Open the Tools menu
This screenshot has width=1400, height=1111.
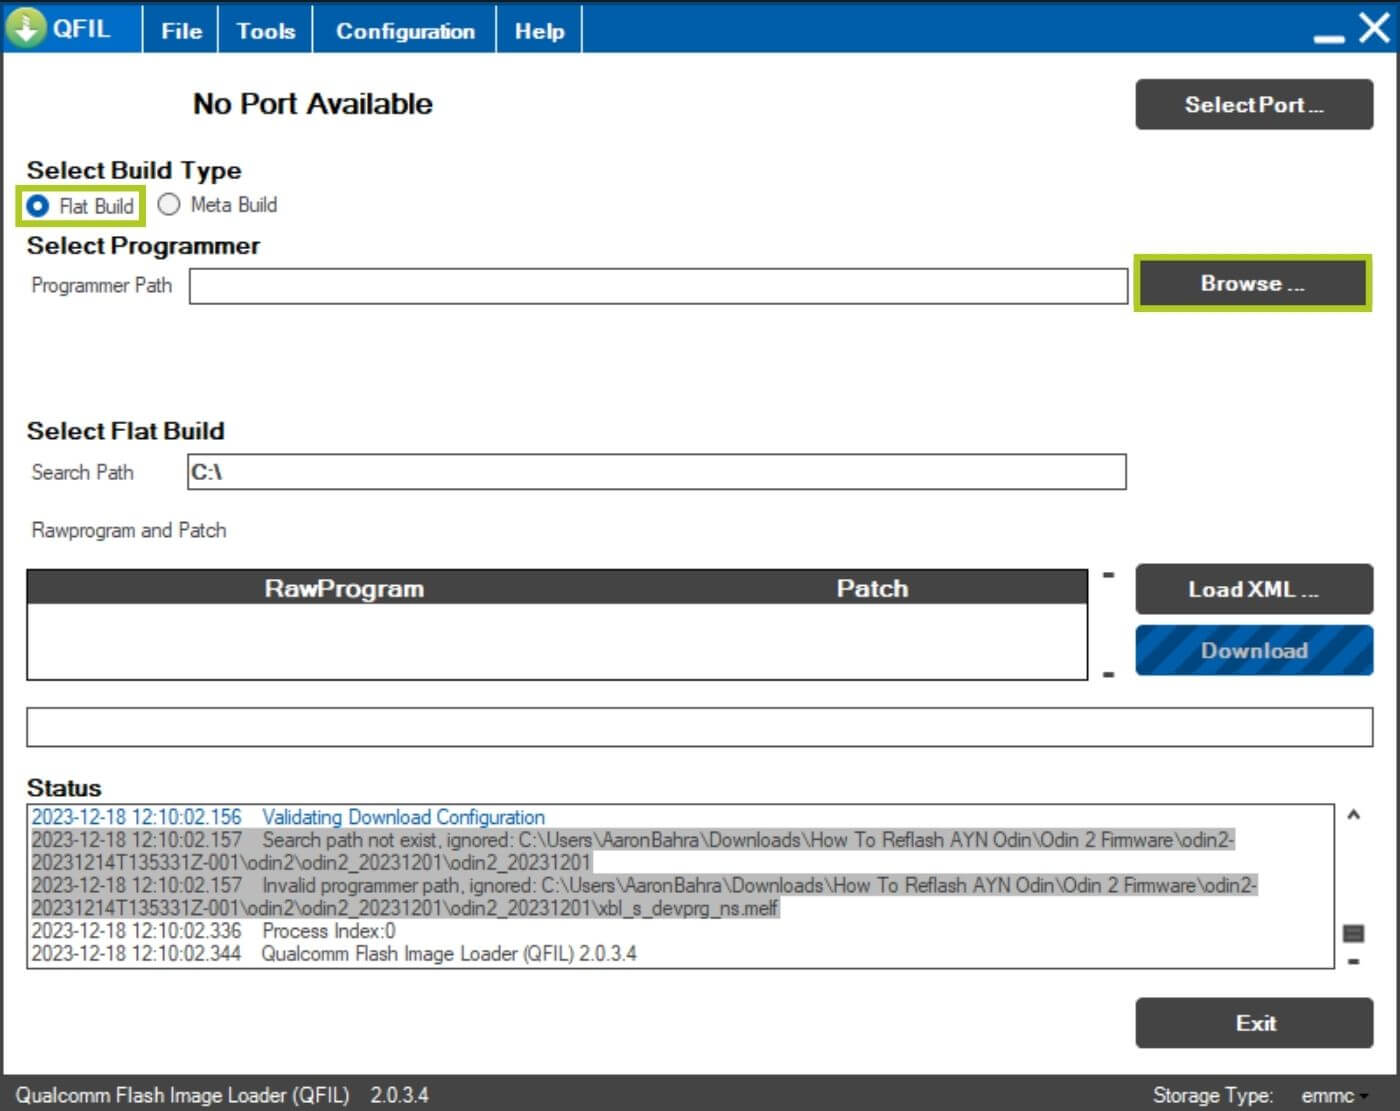[265, 31]
